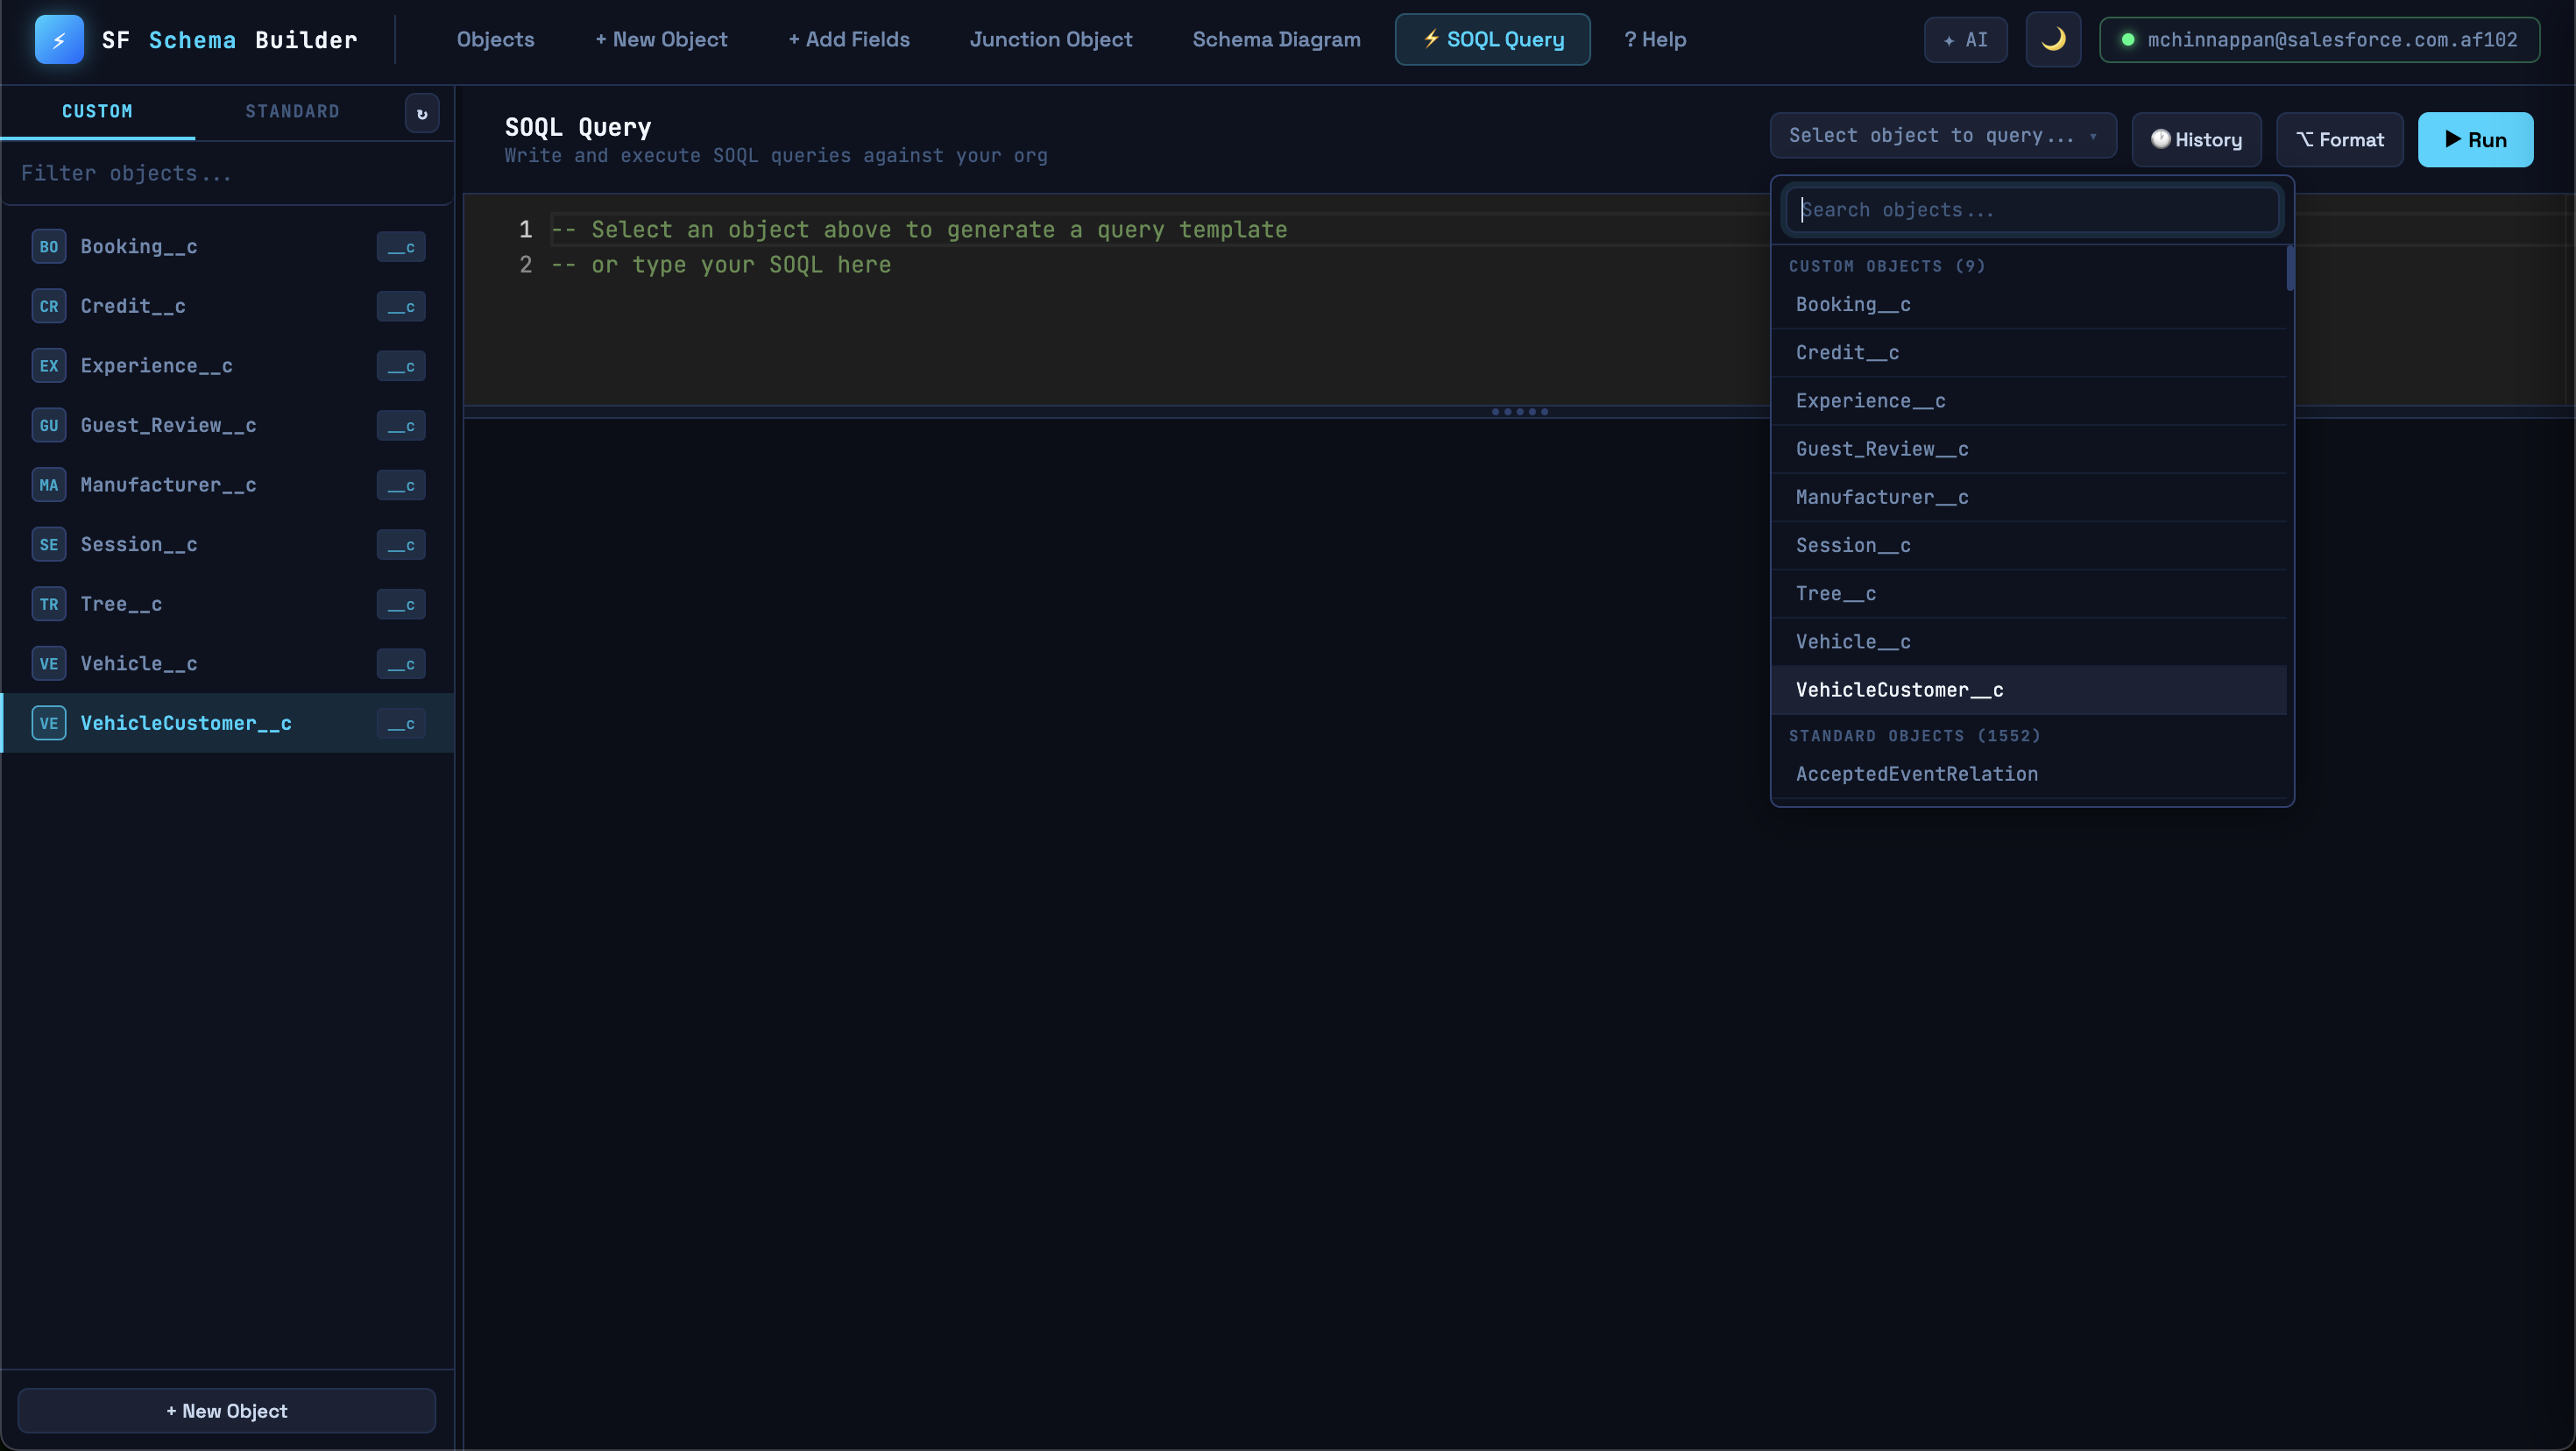Image resolution: width=2576 pixels, height=1451 pixels.
Task: Click the SE badge icon for Session__c
Action: (x=49, y=545)
